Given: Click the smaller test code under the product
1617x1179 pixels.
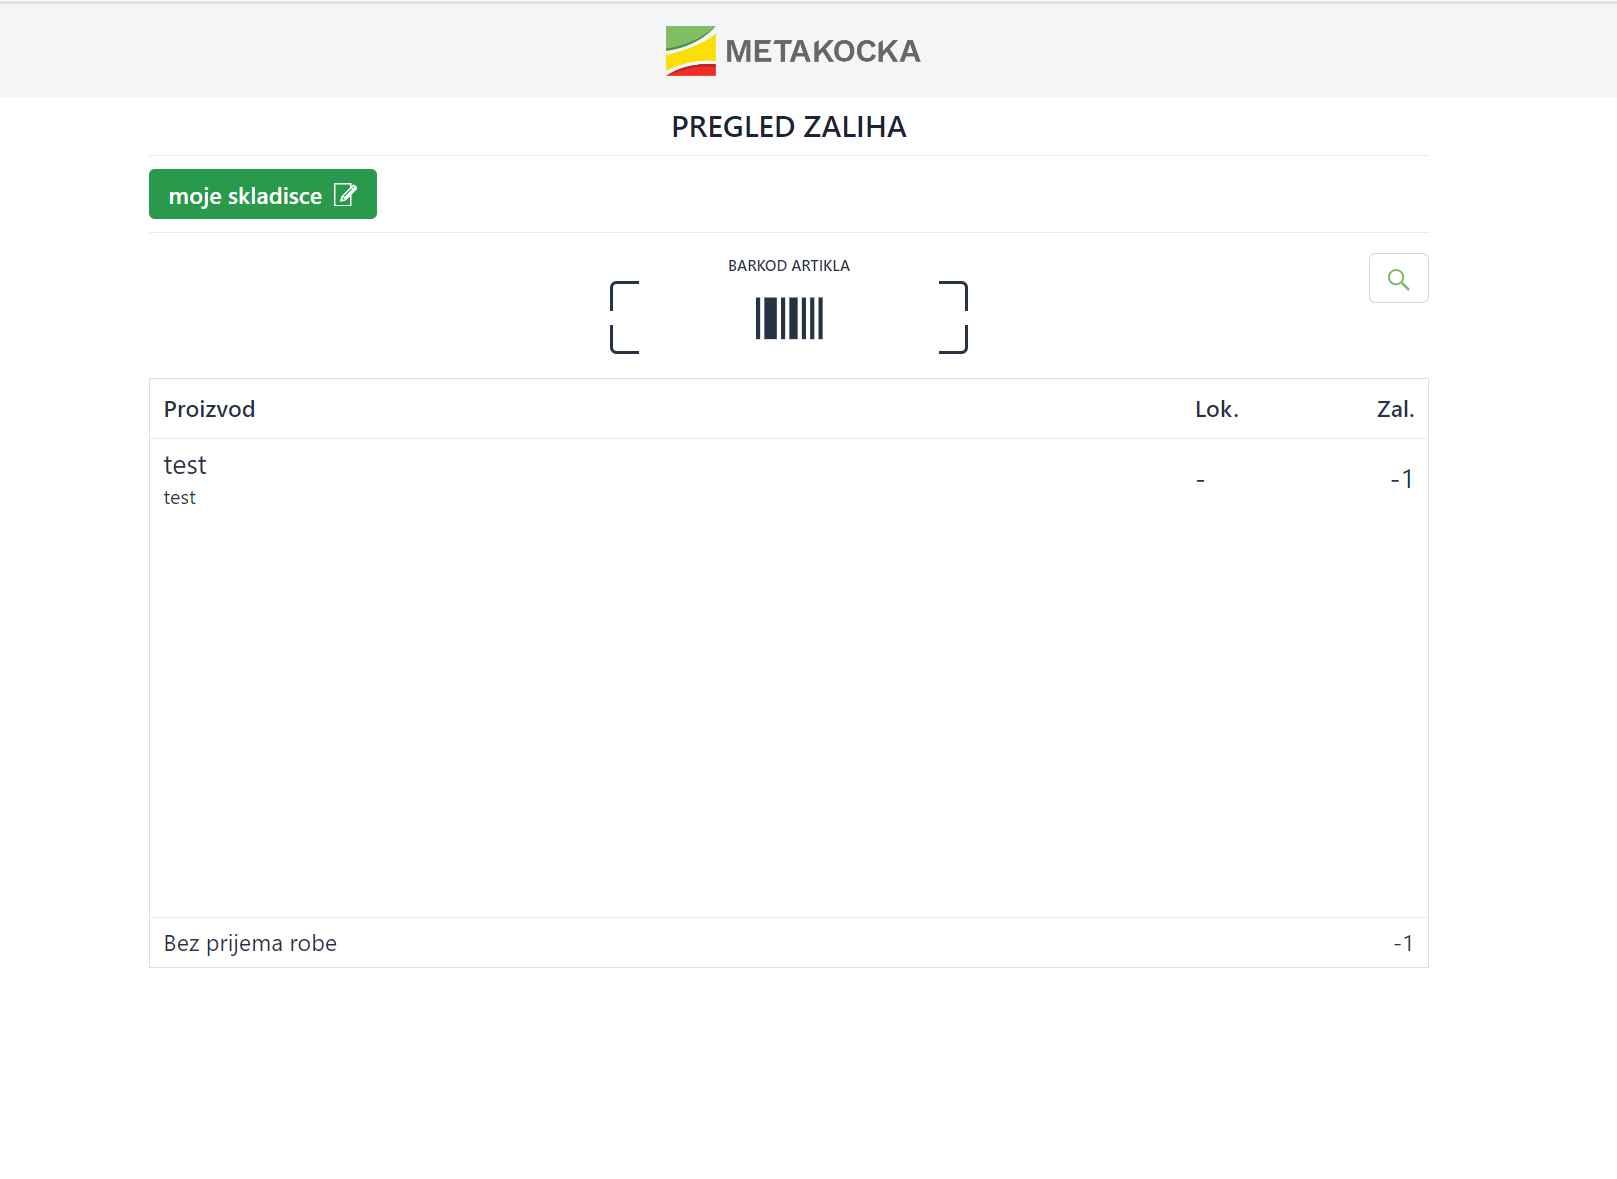Looking at the screenshot, I should (180, 498).
